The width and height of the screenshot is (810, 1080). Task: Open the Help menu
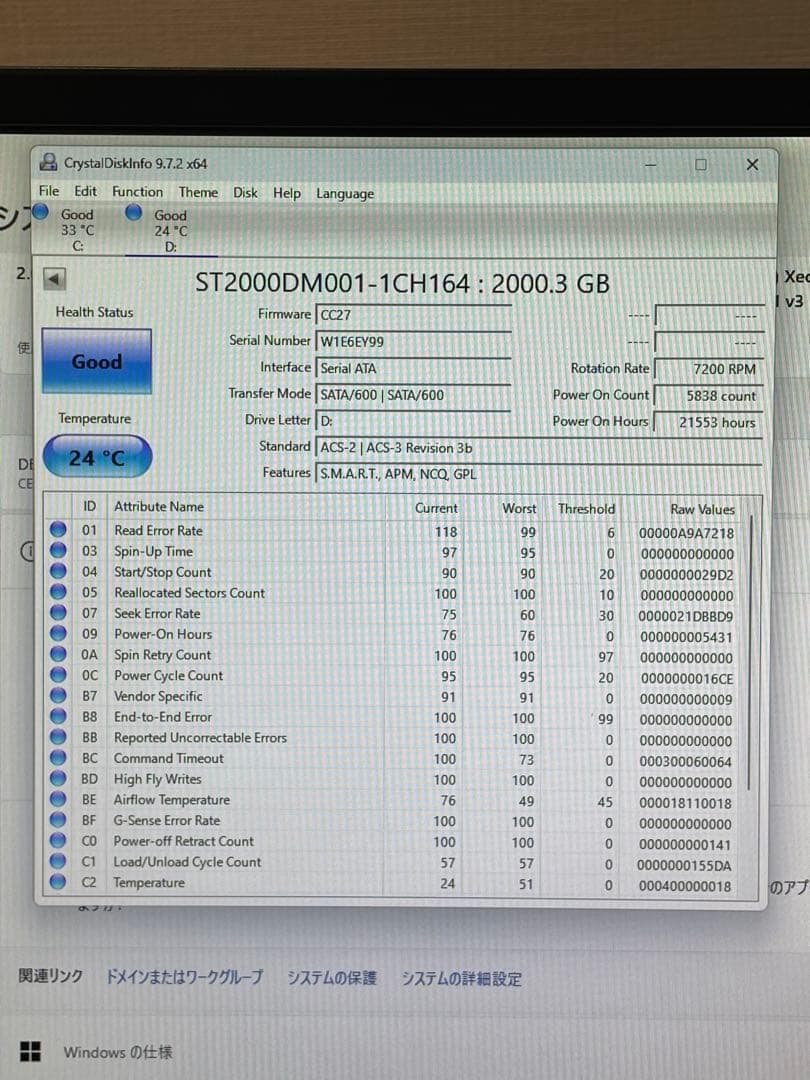pos(287,192)
